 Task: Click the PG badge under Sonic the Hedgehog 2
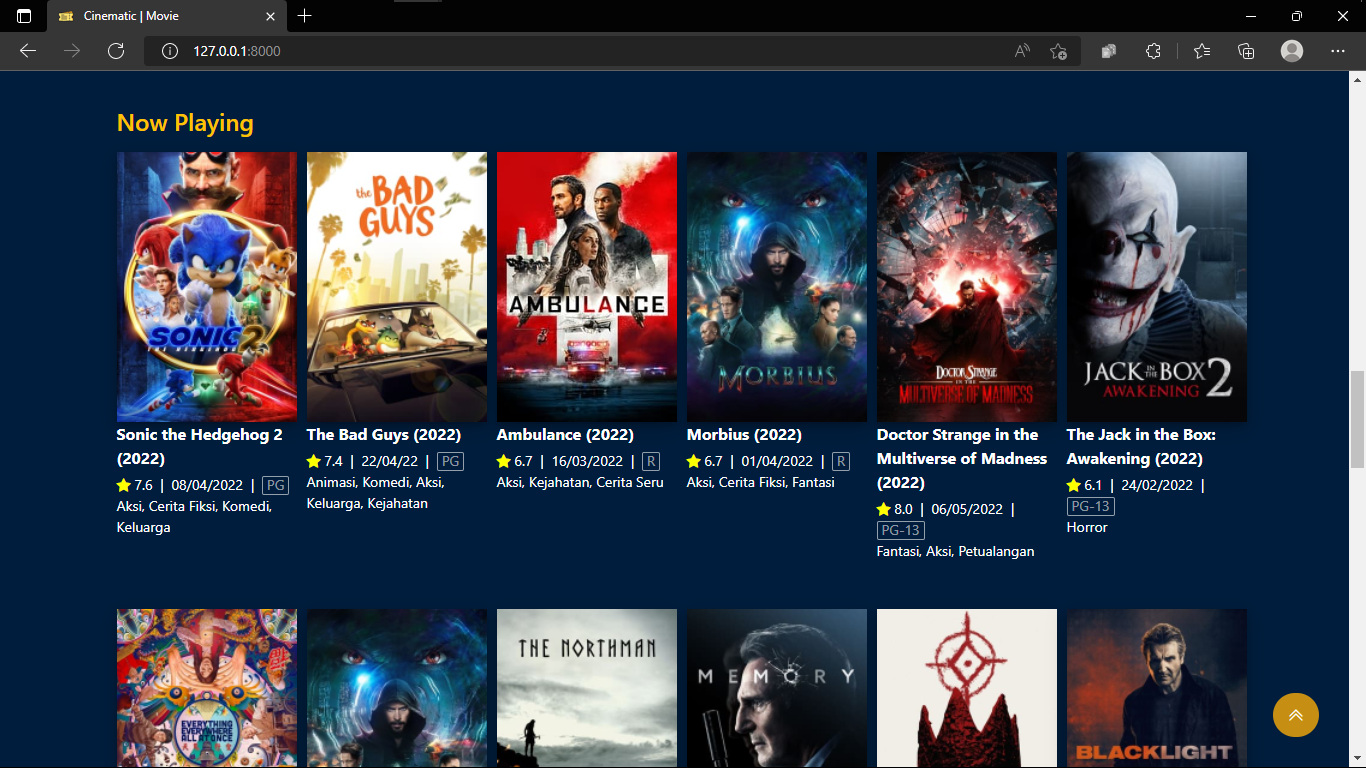point(275,485)
